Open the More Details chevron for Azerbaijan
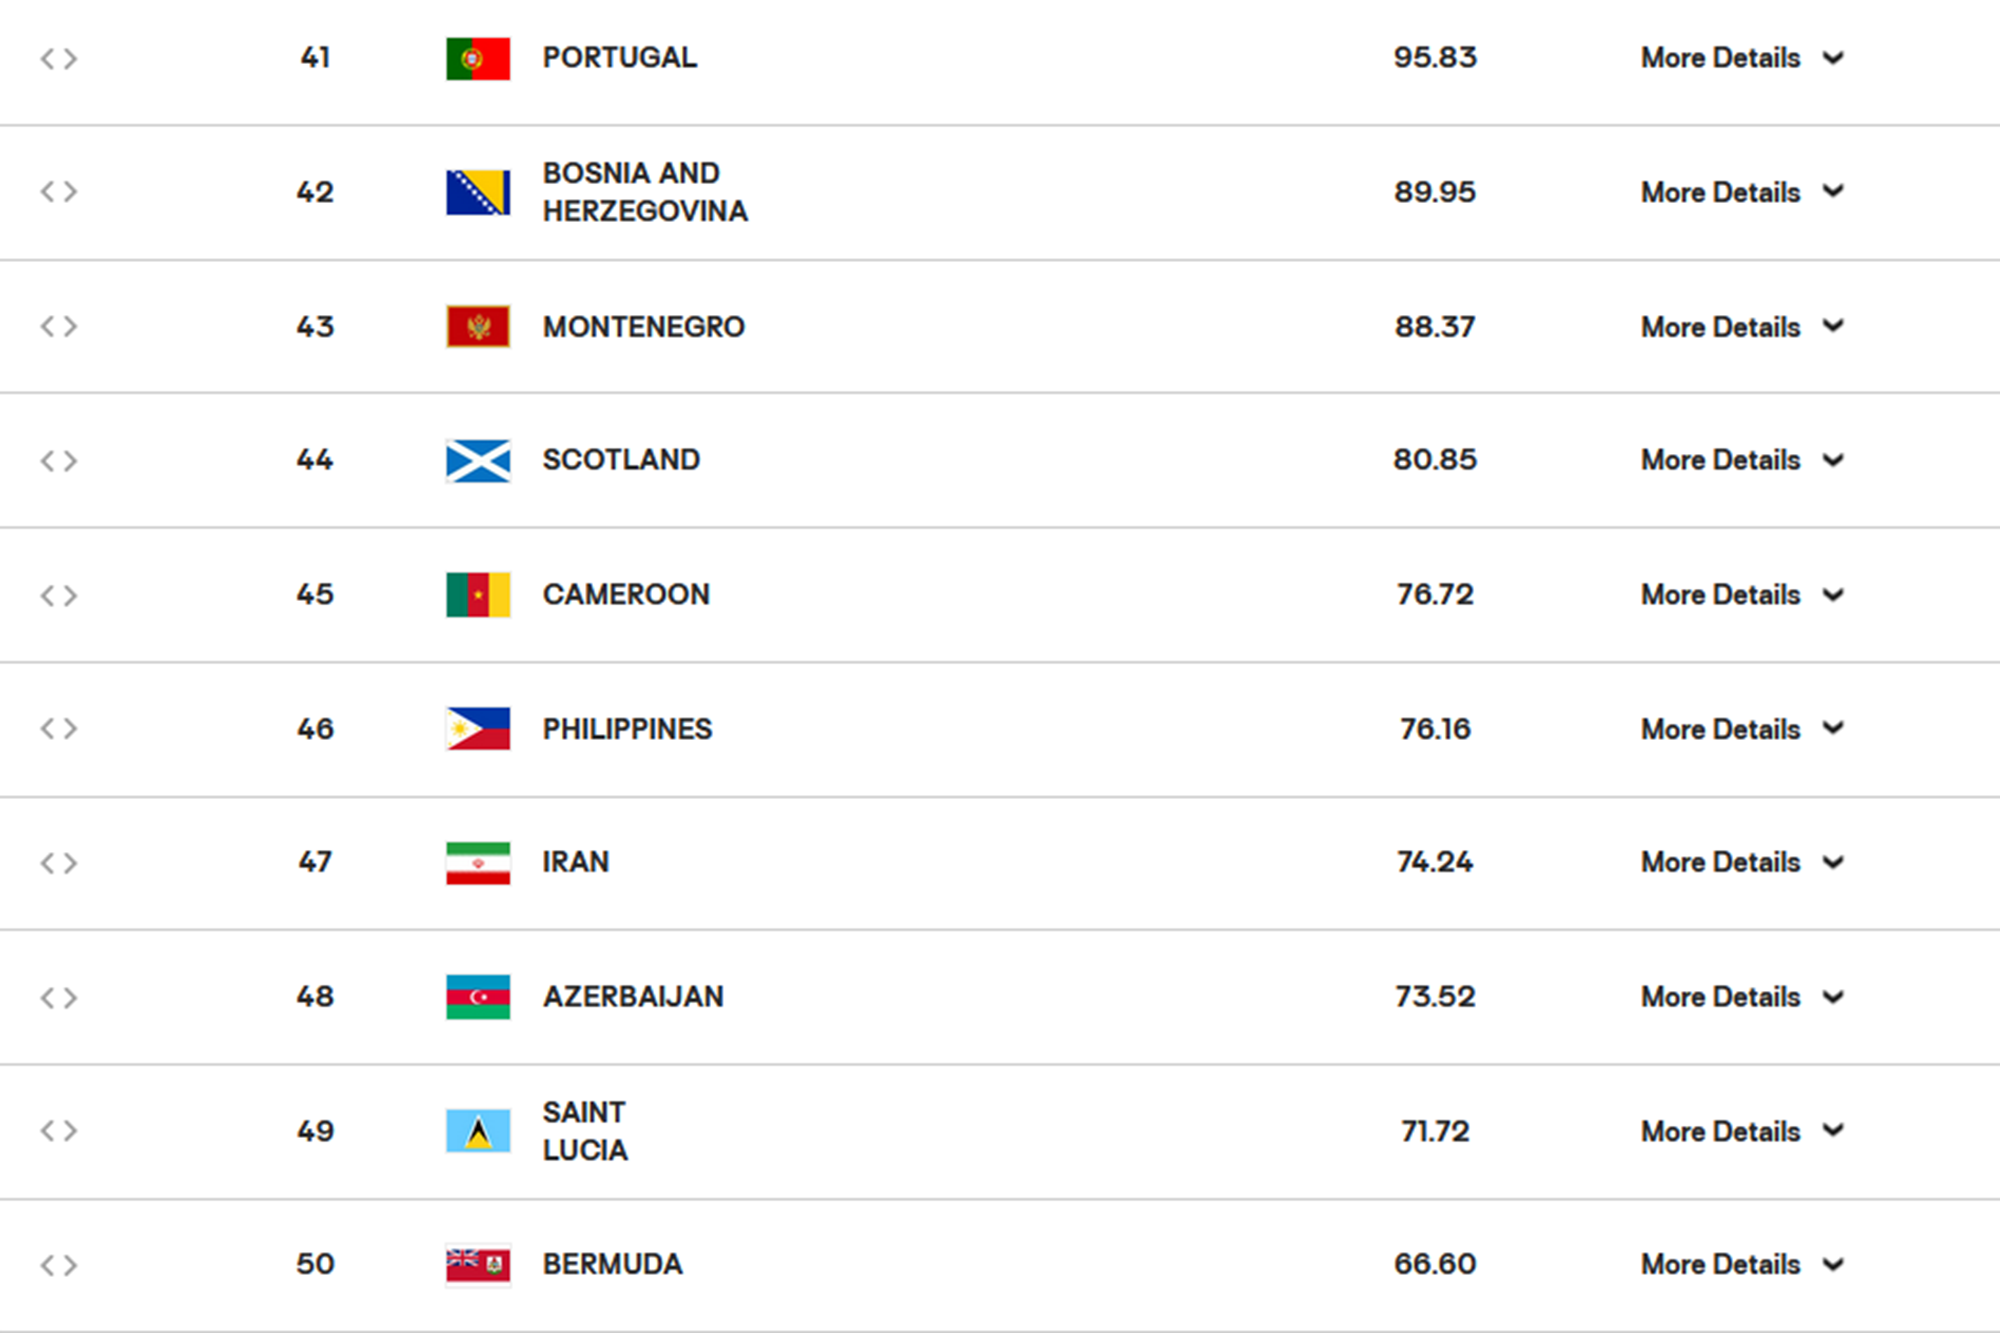 (1833, 997)
